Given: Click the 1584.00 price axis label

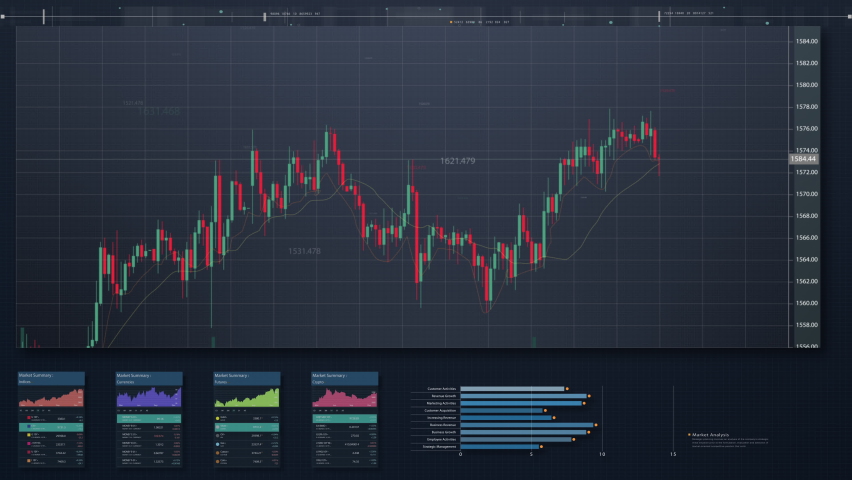Looking at the screenshot, I should (807, 41).
